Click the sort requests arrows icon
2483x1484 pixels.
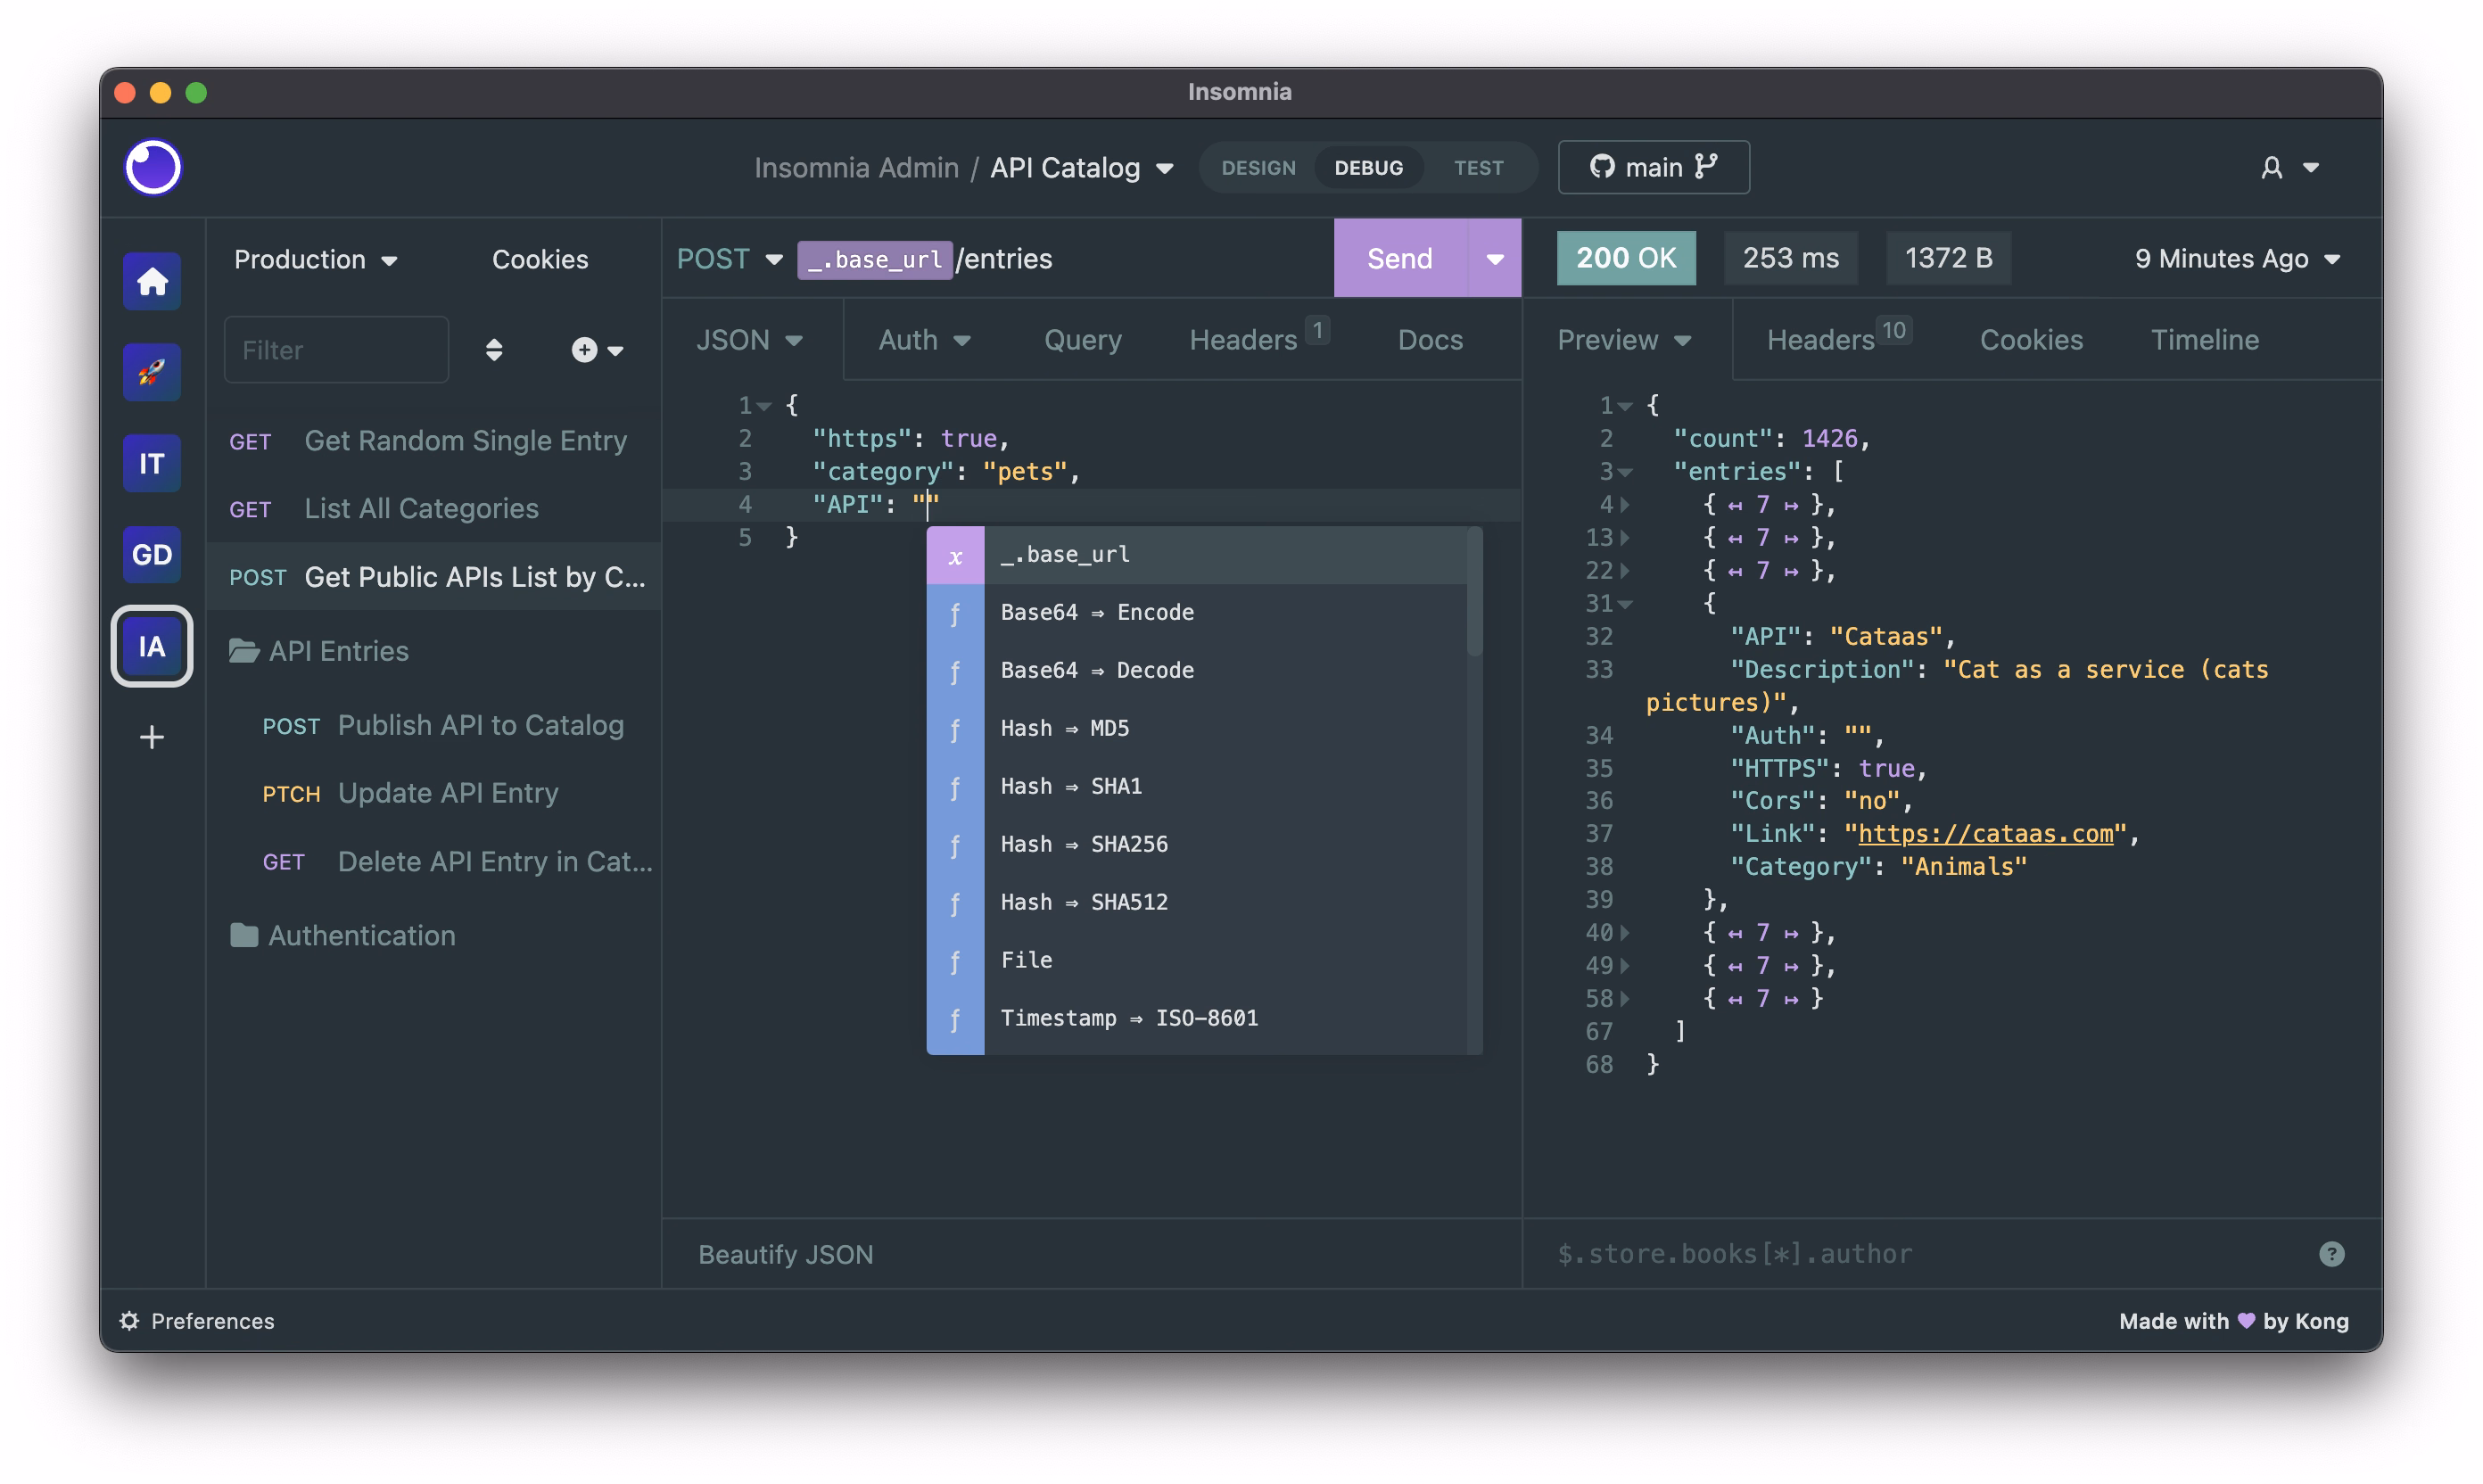click(494, 350)
